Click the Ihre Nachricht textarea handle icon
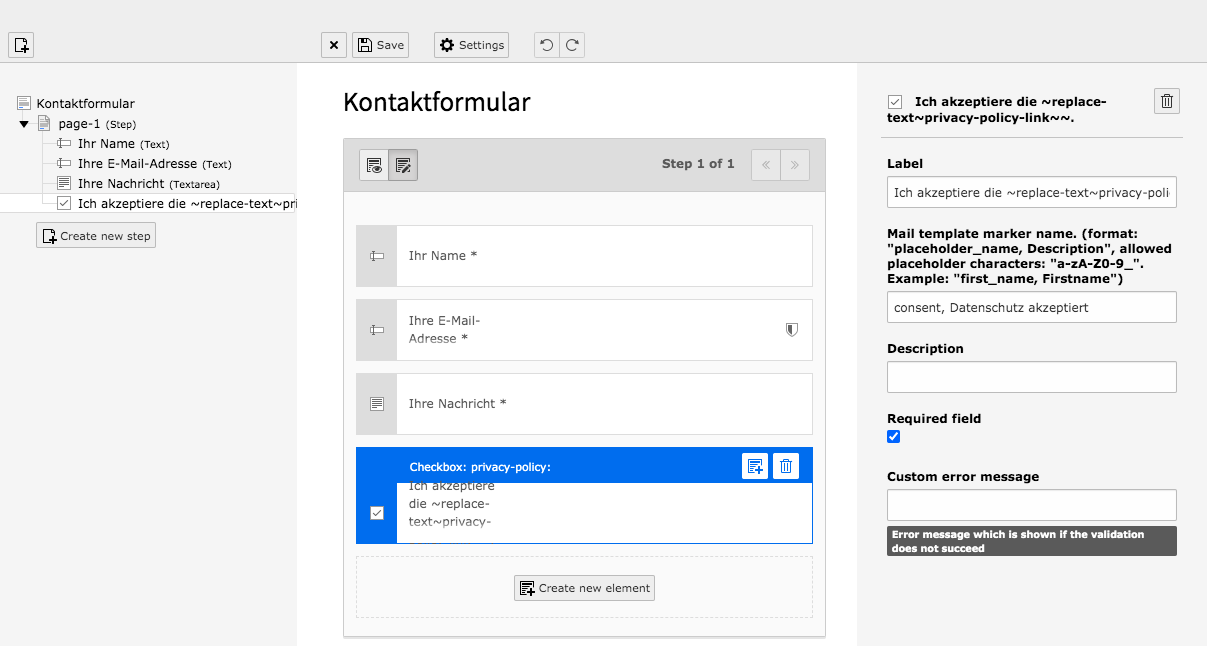This screenshot has height=646, width=1207. tap(377, 404)
